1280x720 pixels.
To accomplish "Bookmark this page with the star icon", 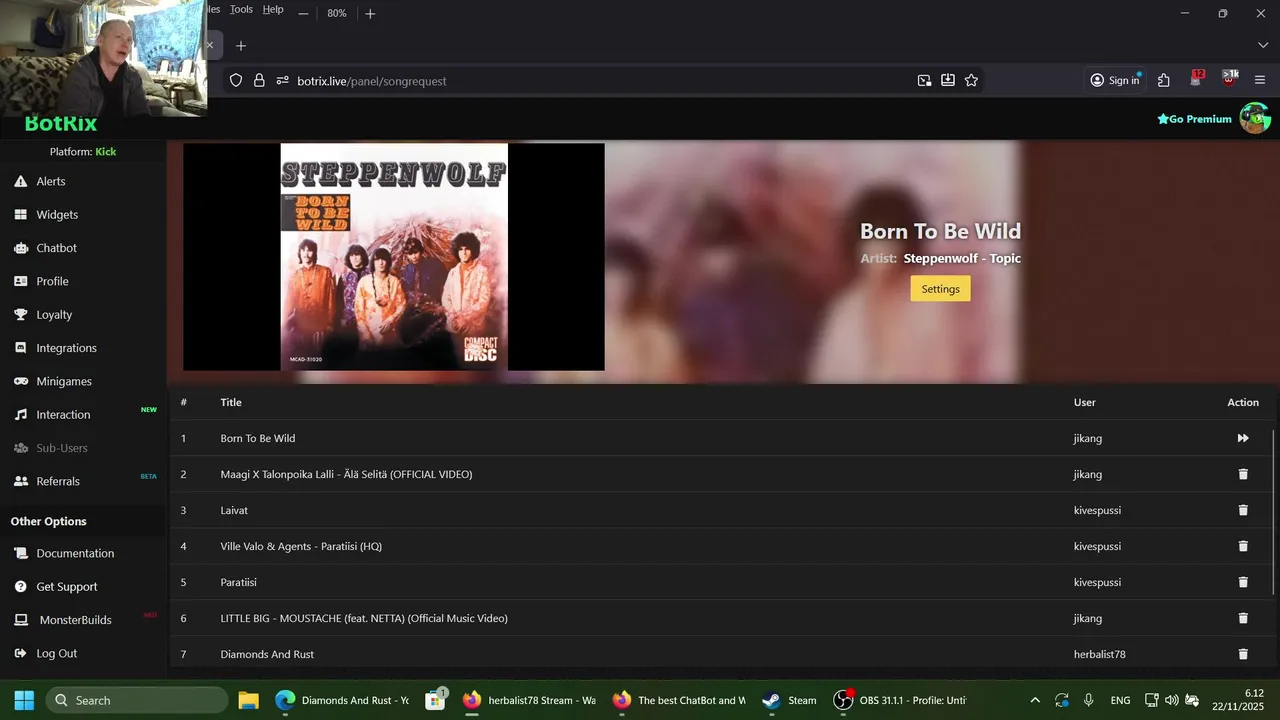I will (971, 80).
